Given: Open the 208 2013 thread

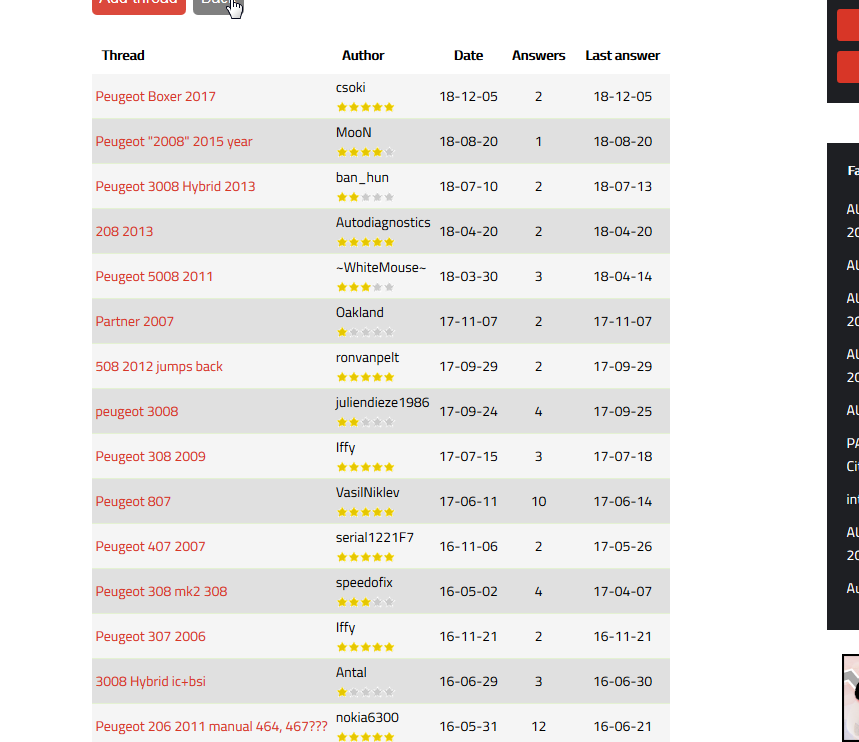Looking at the screenshot, I should (124, 231).
